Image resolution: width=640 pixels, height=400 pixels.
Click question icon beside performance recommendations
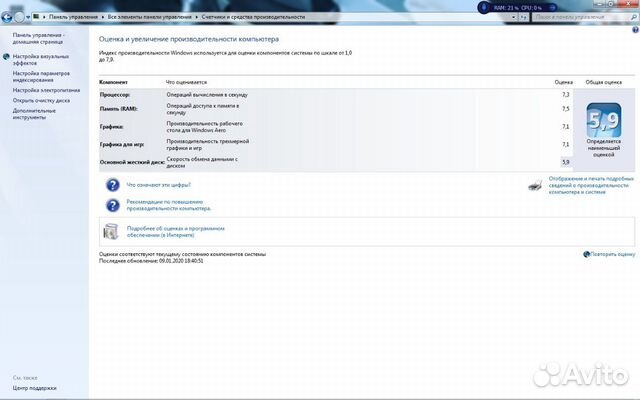pos(113,205)
